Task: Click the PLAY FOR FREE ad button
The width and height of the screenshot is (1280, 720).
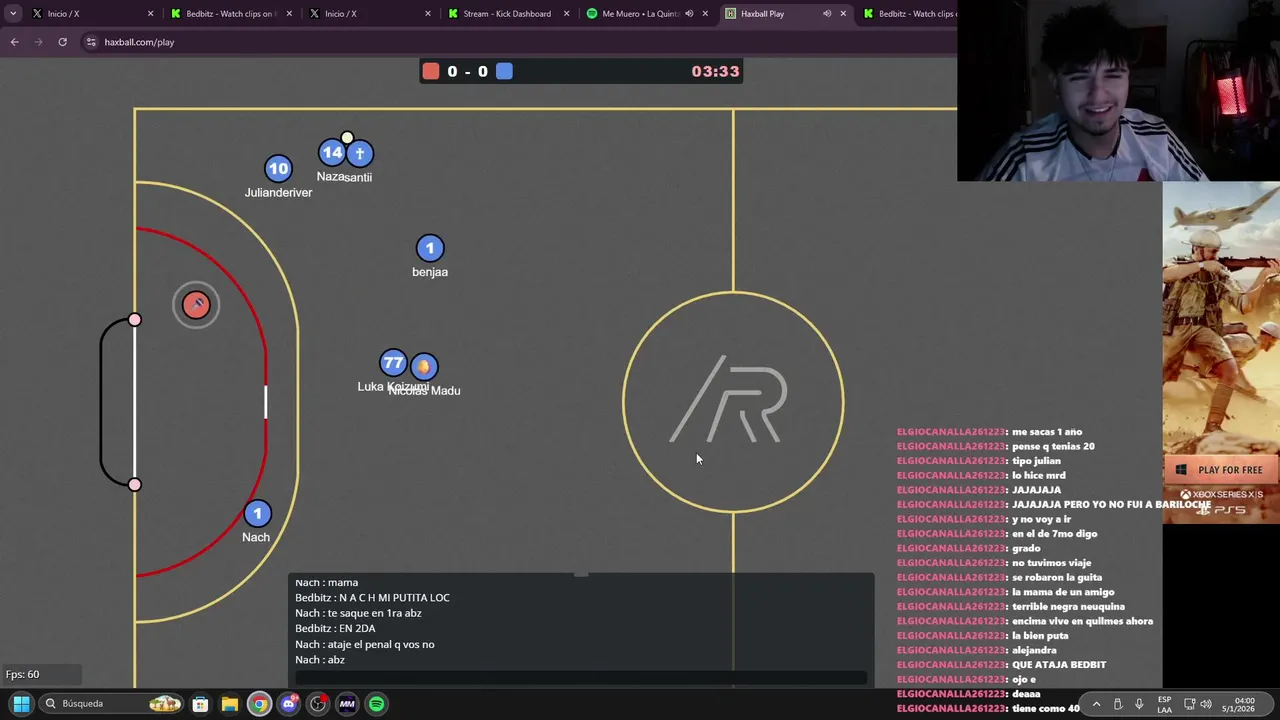Action: click(x=1221, y=470)
